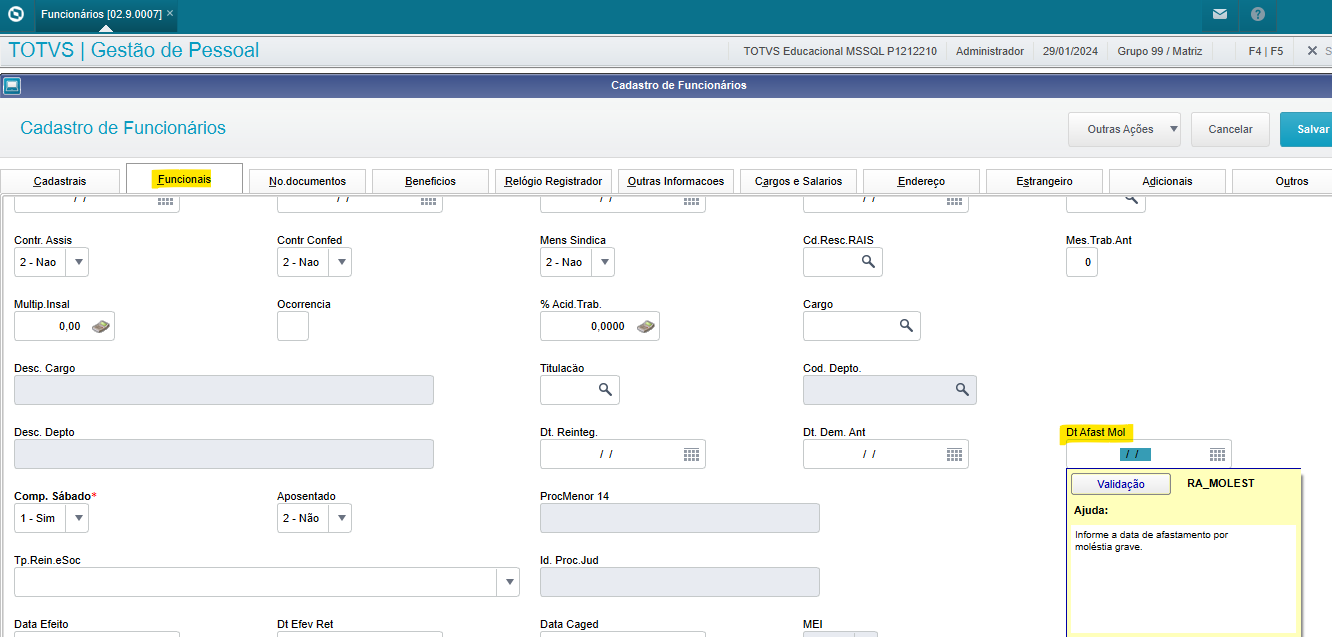Close the Funcionários [02.9.0007] tab
The width and height of the screenshot is (1332, 637).
tap(169, 14)
